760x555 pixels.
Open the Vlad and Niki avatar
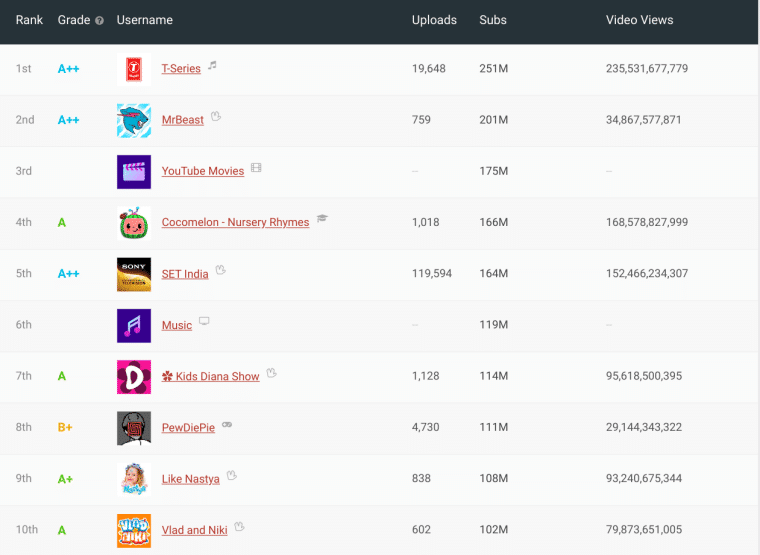pos(134,531)
